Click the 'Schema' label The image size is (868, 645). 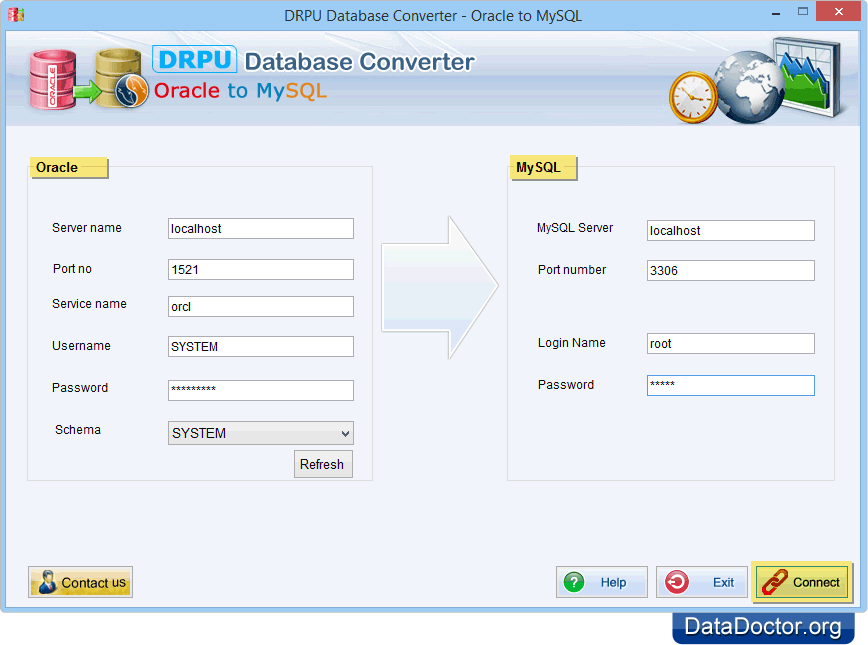pyautogui.click(x=78, y=430)
